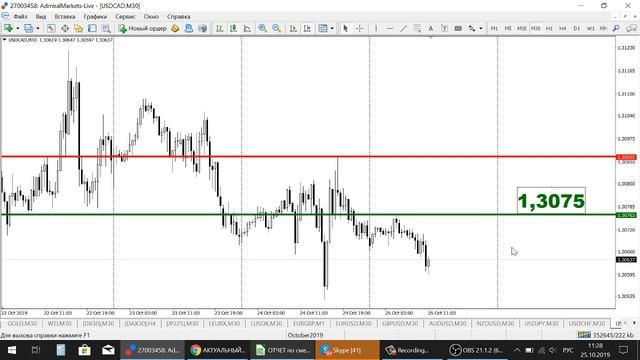Open the Navigator folder-star icon
The image size is (640, 360).
pyautogui.click(x=78, y=28)
